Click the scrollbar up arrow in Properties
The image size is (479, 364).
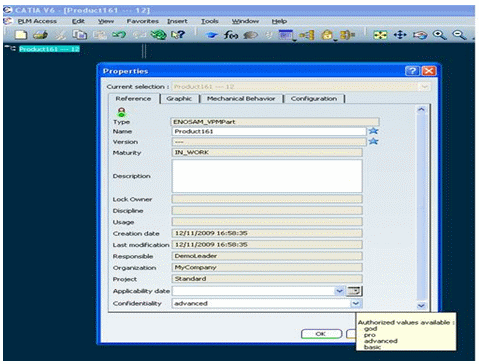[421, 109]
